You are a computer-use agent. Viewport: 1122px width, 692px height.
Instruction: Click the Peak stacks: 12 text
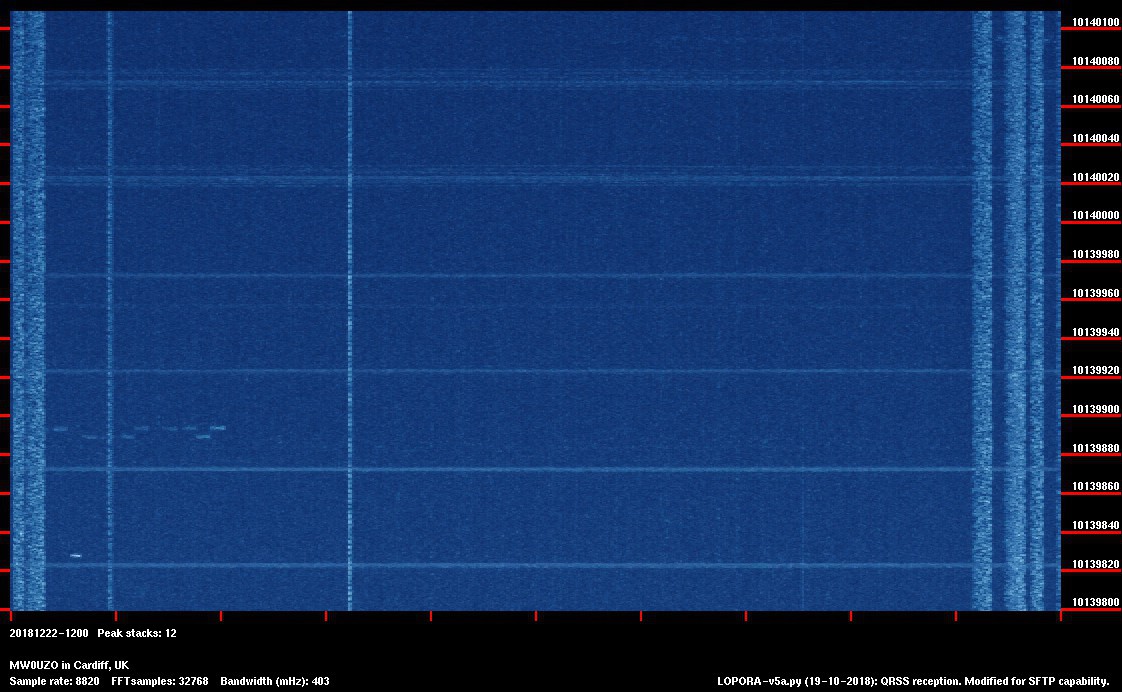click(x=137, y=633)
